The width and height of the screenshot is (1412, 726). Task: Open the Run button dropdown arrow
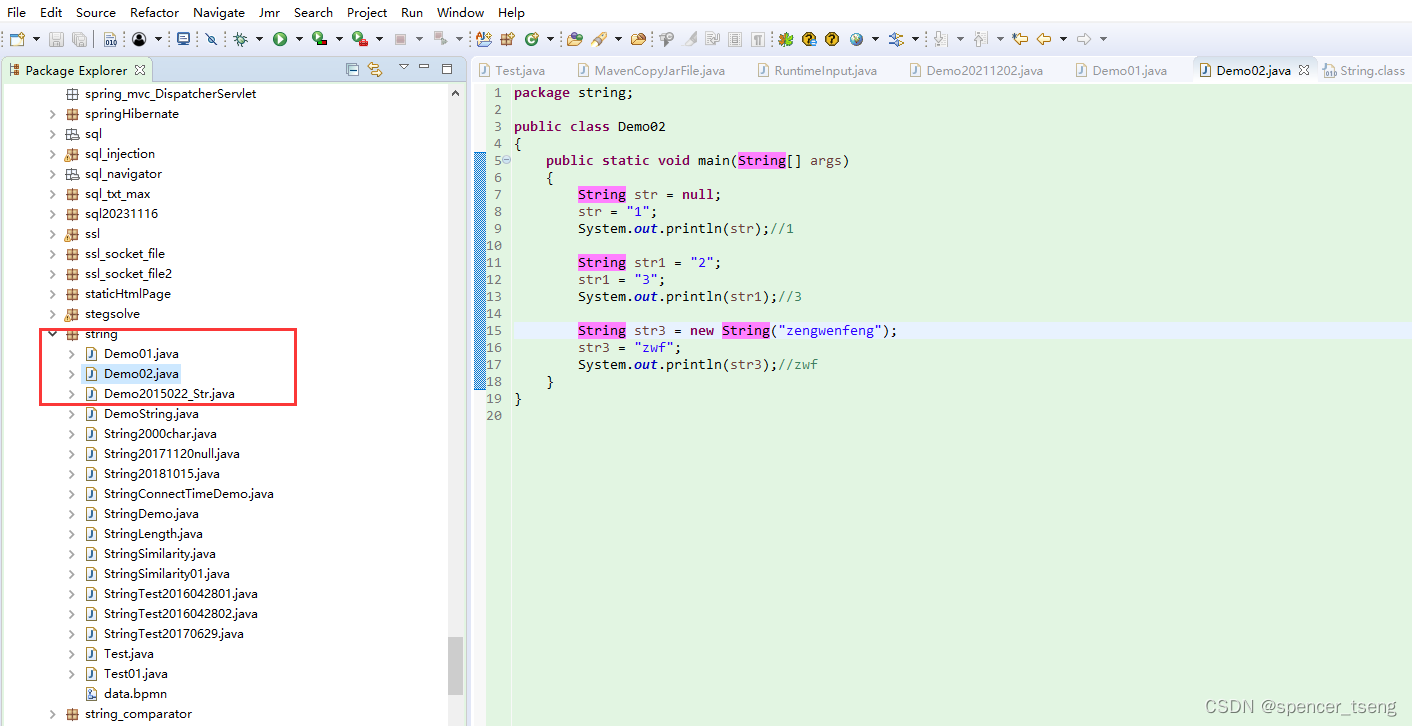point(298,38)
